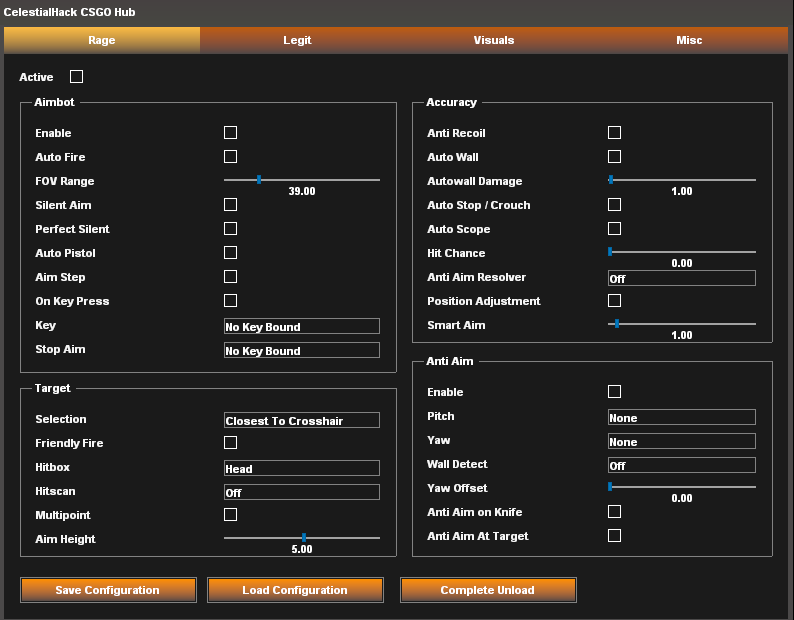This screenshot has width=794, height=620.
Task: Tick the Anti Aim Enable checkbox
Action: pos(614,392)
